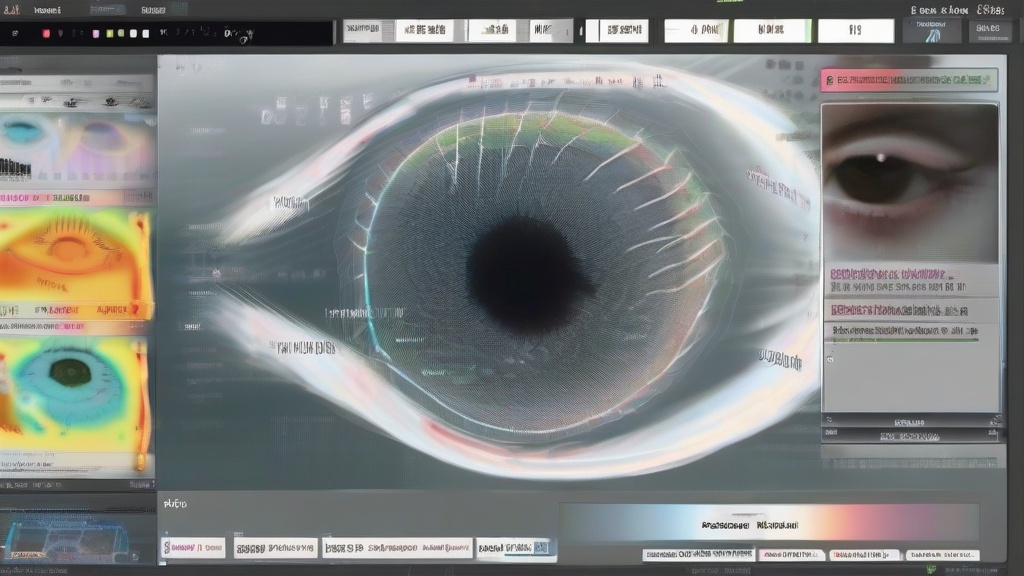Click the blue icon button at top right
Image resolution: width=1024 pixels, height=576 pixels.
coord(932,31)
